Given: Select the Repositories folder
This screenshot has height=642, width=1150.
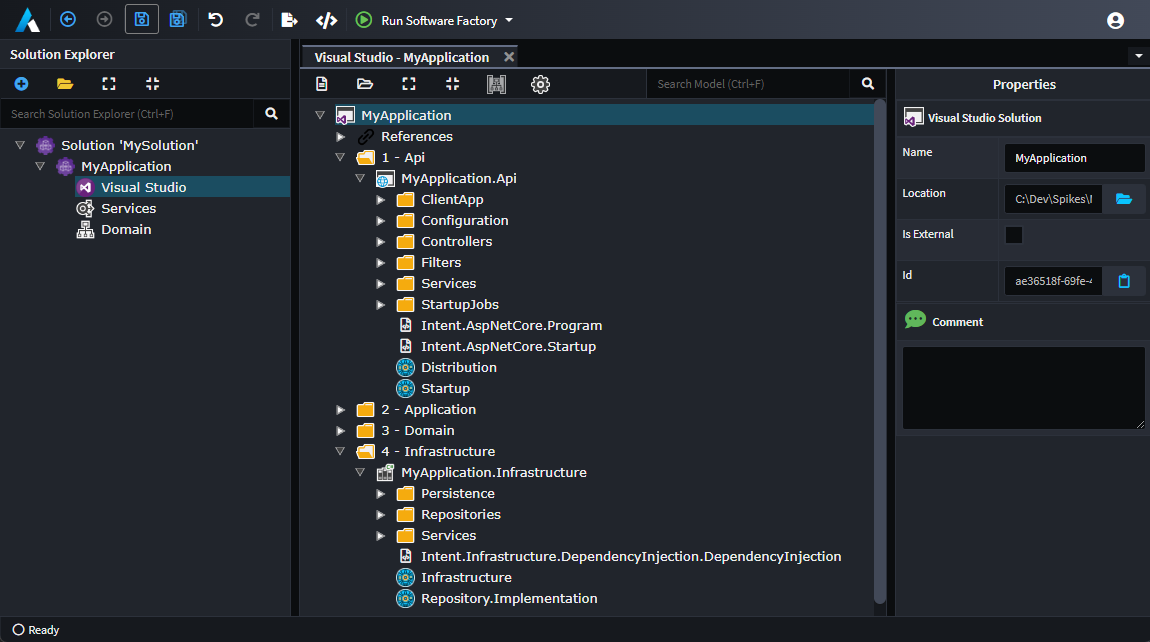Looking at the screenshot, I should [461, 514].
